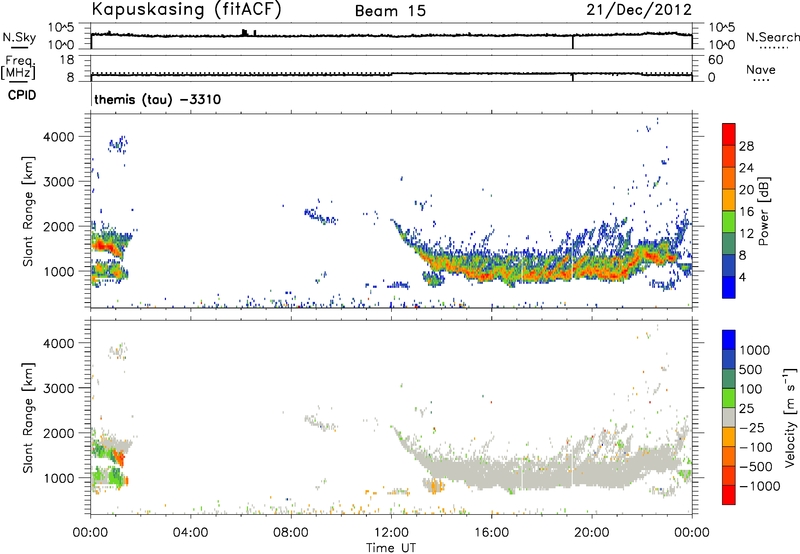Screen dimensions: 800x554
Task: Click the '04:00' time axis tick label
Action: (190, 533)
